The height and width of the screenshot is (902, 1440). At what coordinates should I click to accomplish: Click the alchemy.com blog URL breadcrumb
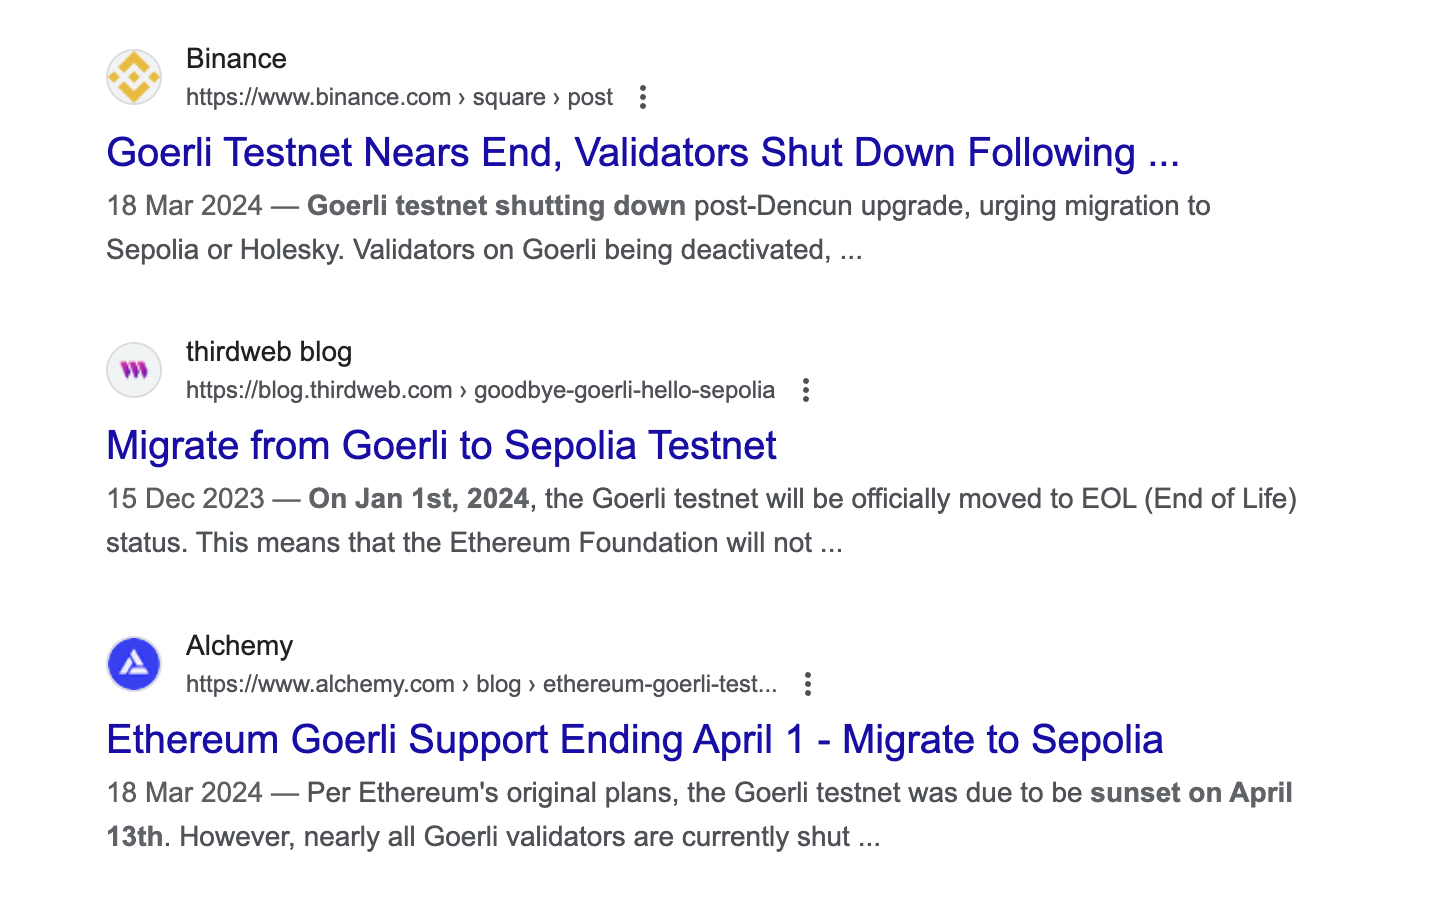(481, 684)
